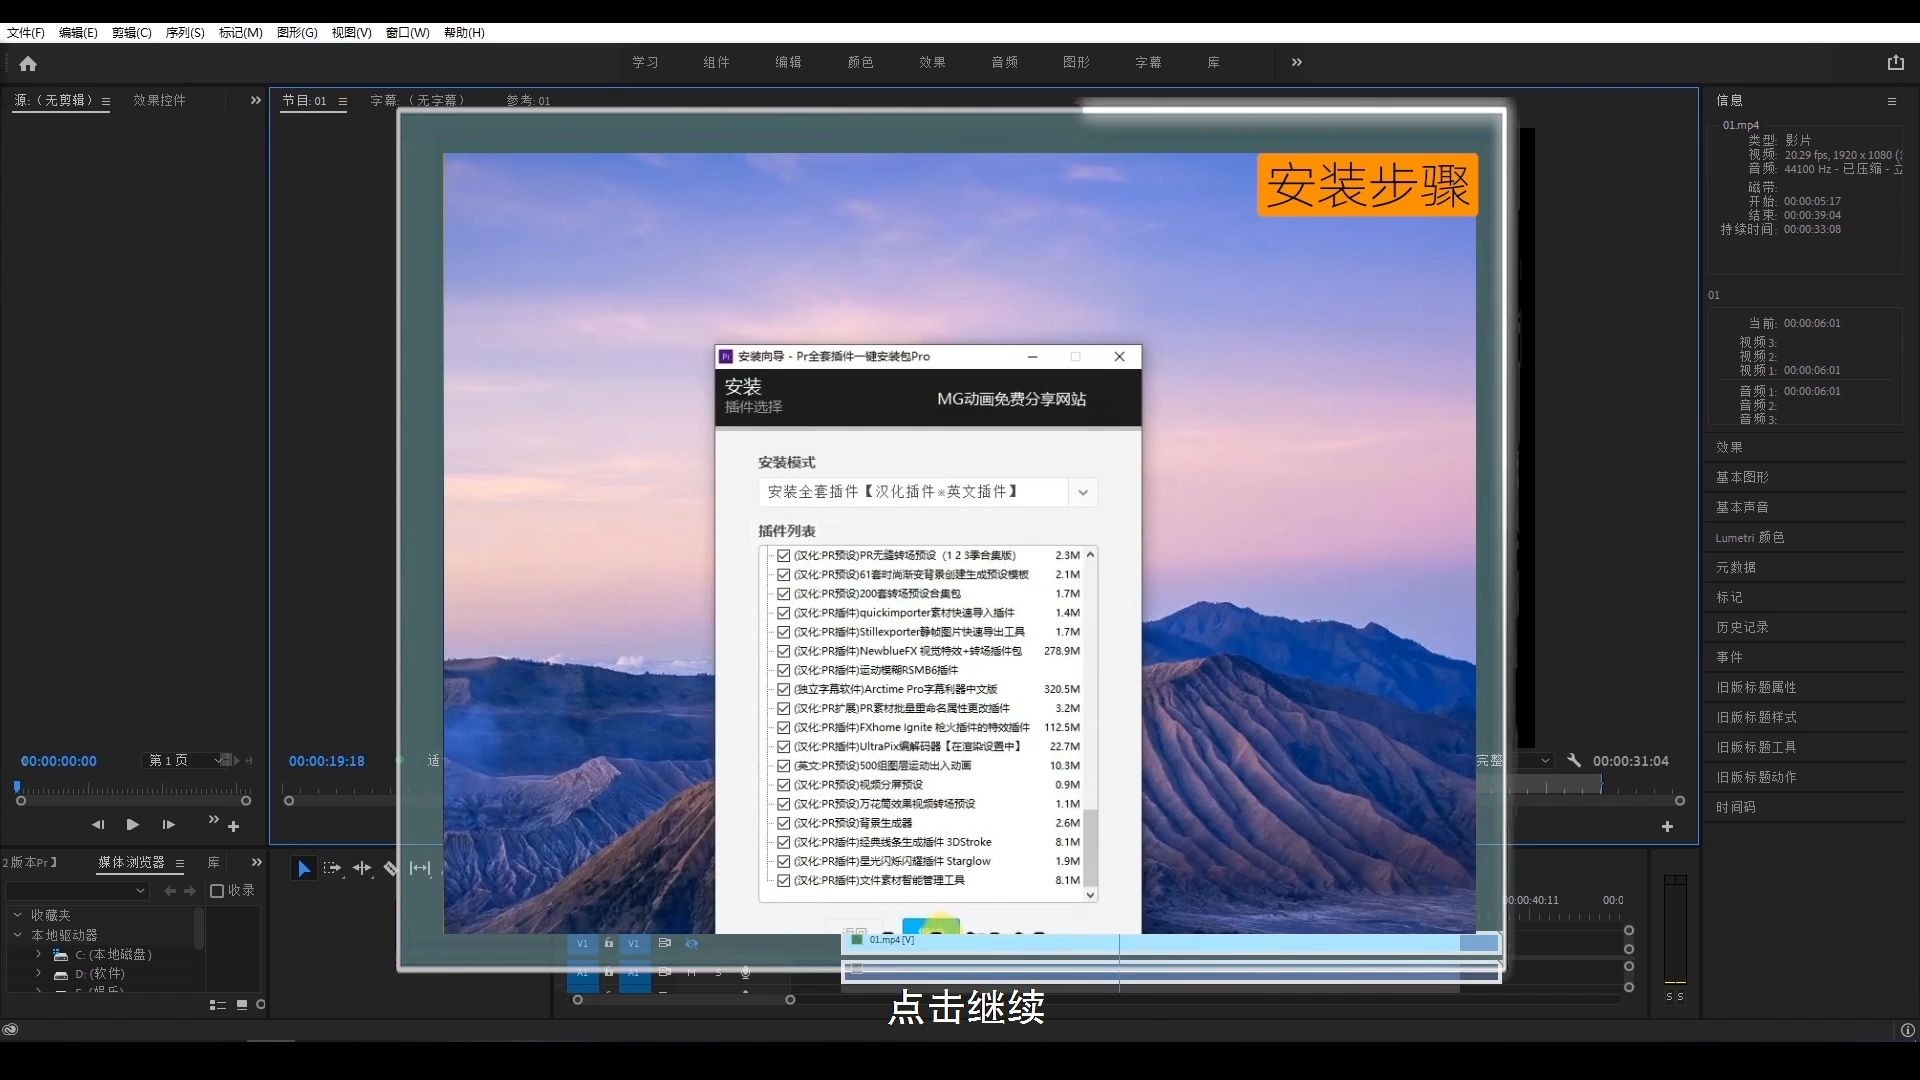1920x1080 pixels.
Task: Expand the C: (本地磁盘) drive
Action: tap(39, 955)
